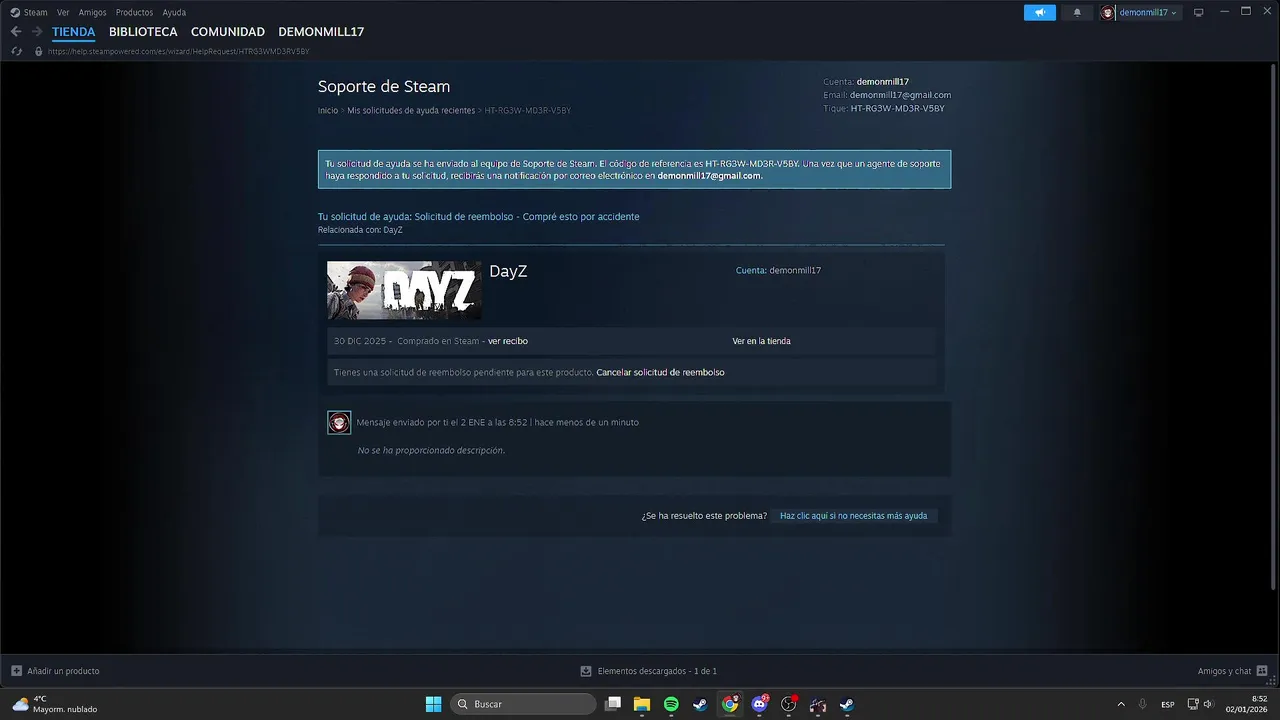Viewport: 1280px width, 720px height.
Task: Open network settings tray icon
Action: (x=1193, y=704)
